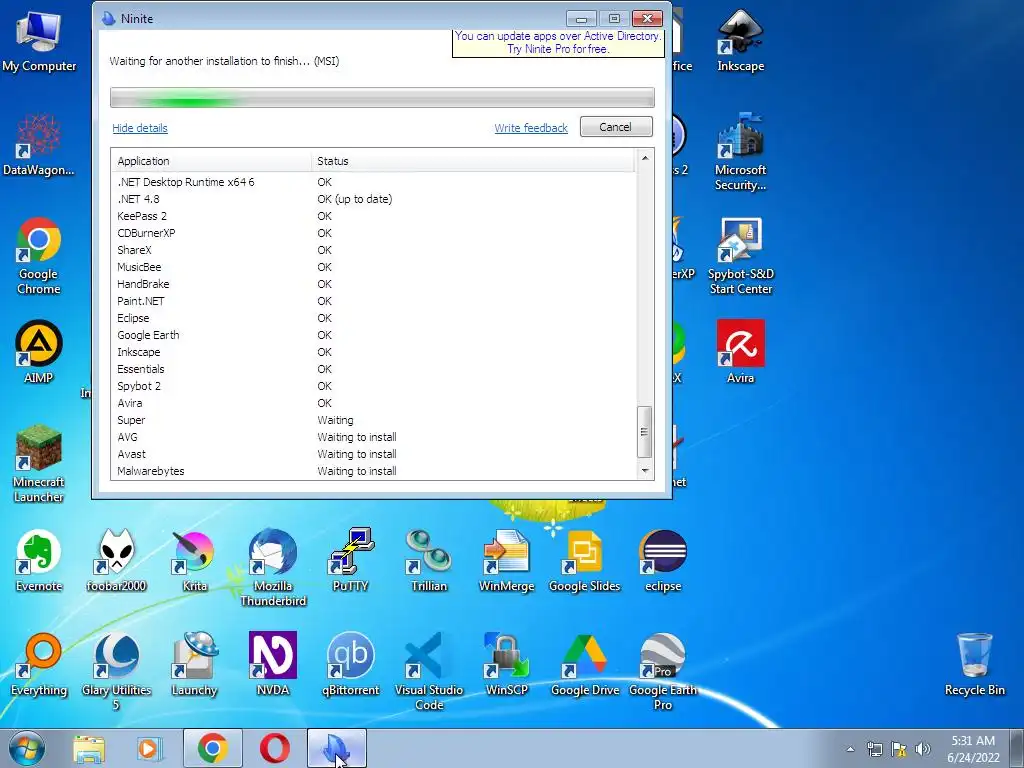
Task: Open the volume control tray icon
Action: (x=922, y=749)
